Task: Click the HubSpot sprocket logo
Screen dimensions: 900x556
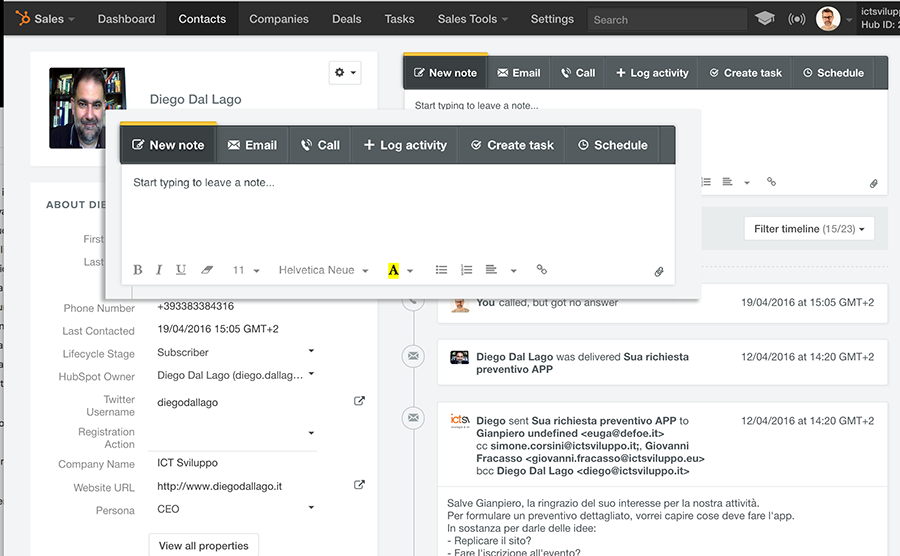Action: point(22,18)
